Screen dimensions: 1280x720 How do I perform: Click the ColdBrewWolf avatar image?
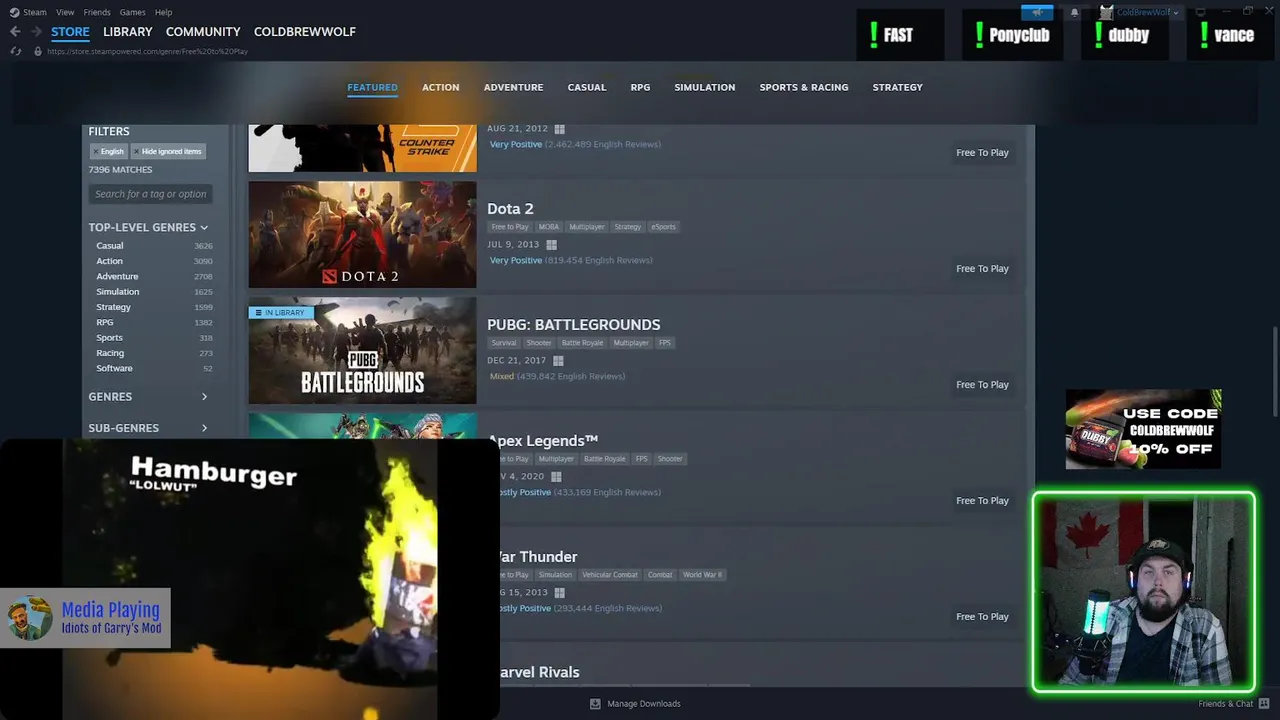click(x=1106, y=12)
